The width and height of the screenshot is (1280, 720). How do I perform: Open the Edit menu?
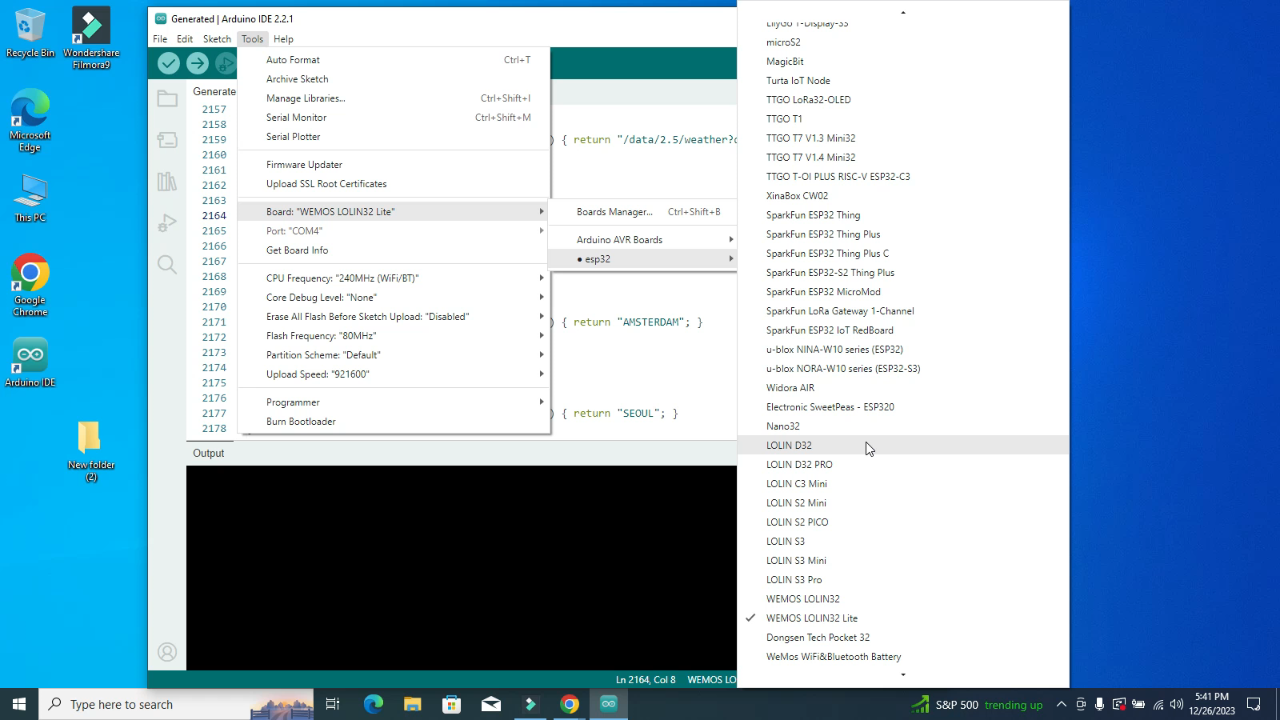click(x=185, y=39)
